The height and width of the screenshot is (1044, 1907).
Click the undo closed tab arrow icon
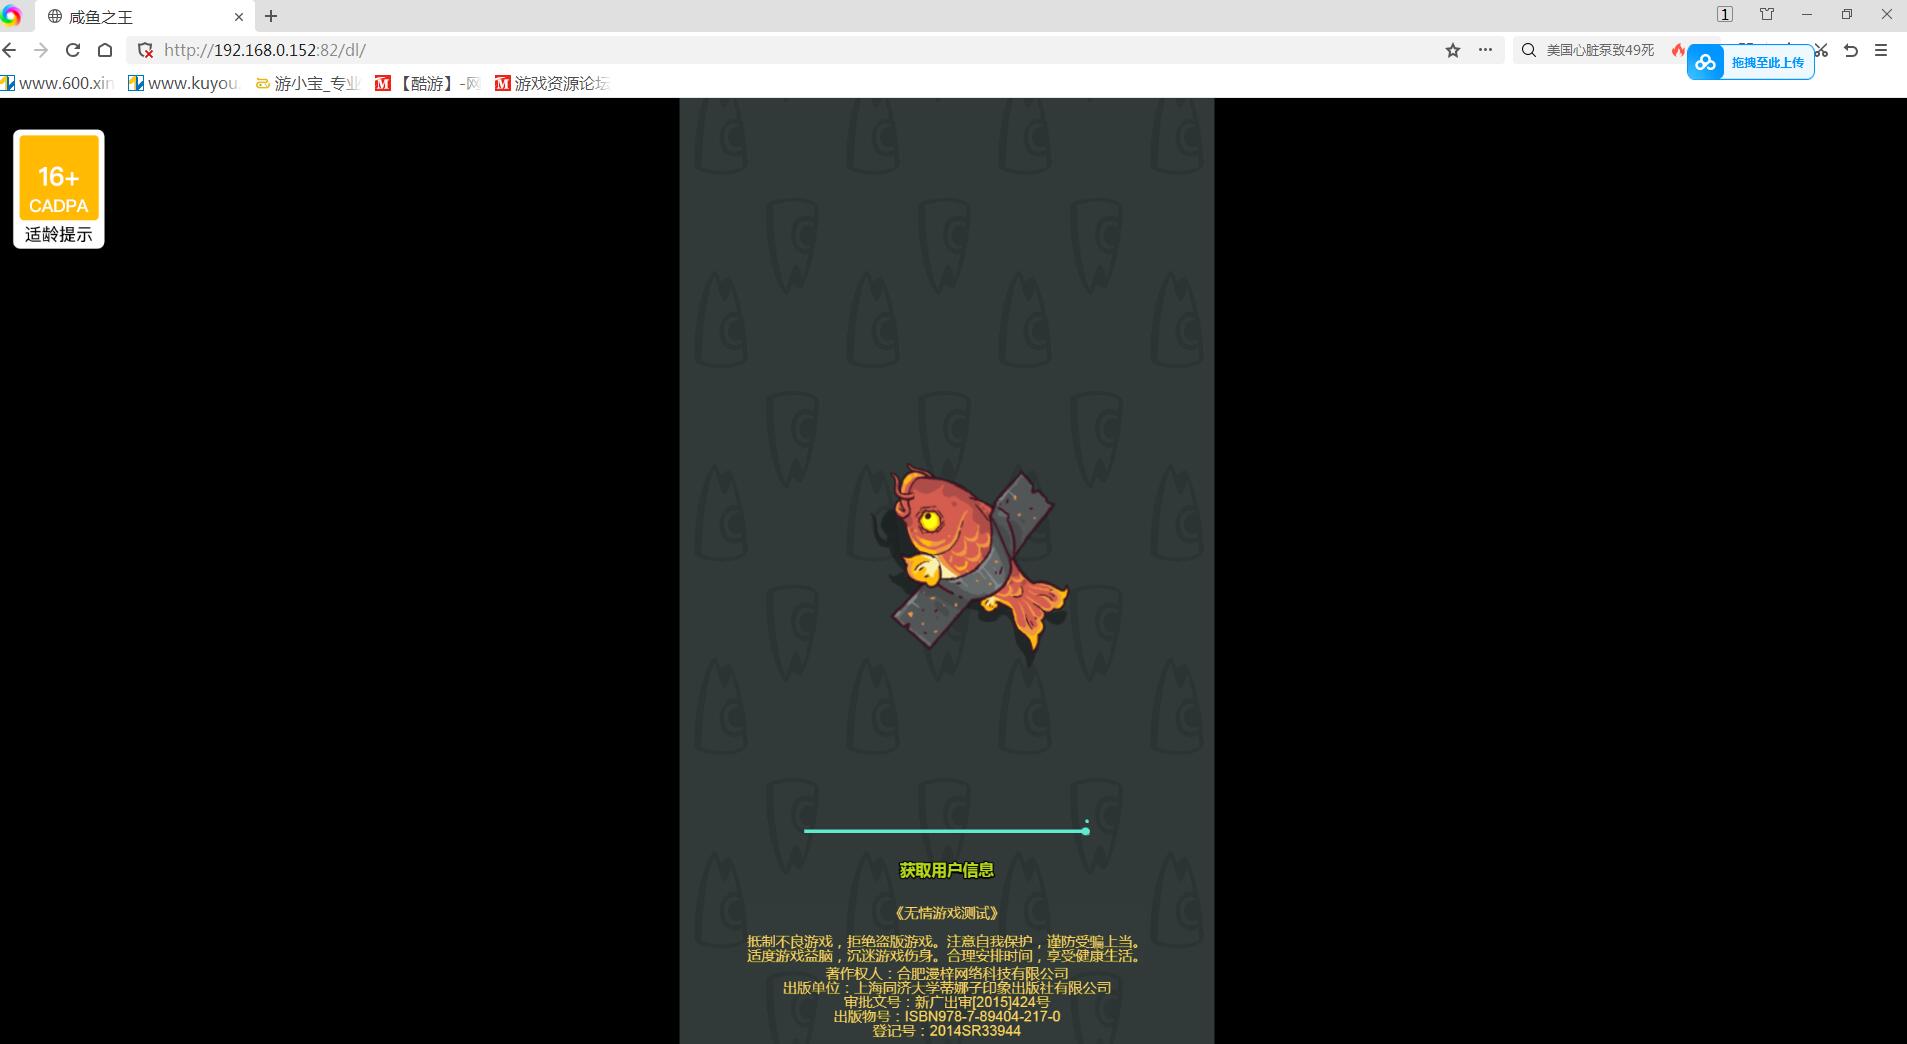coord(1851,50)
